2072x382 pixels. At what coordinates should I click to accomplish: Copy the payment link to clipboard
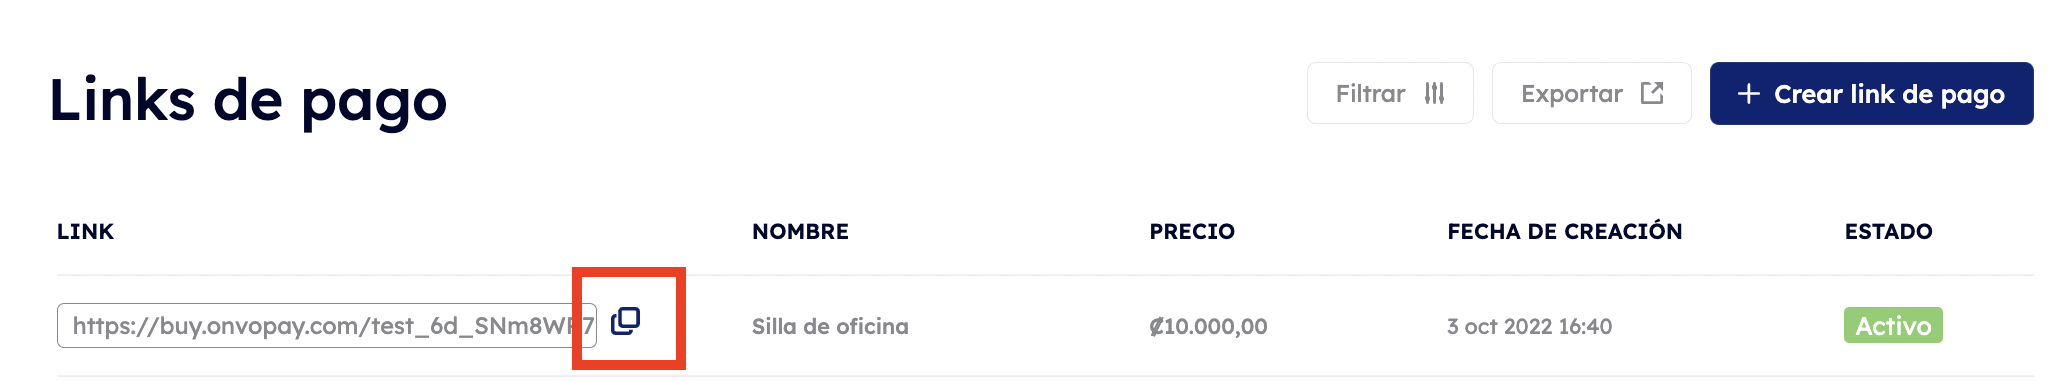[625, 321]
